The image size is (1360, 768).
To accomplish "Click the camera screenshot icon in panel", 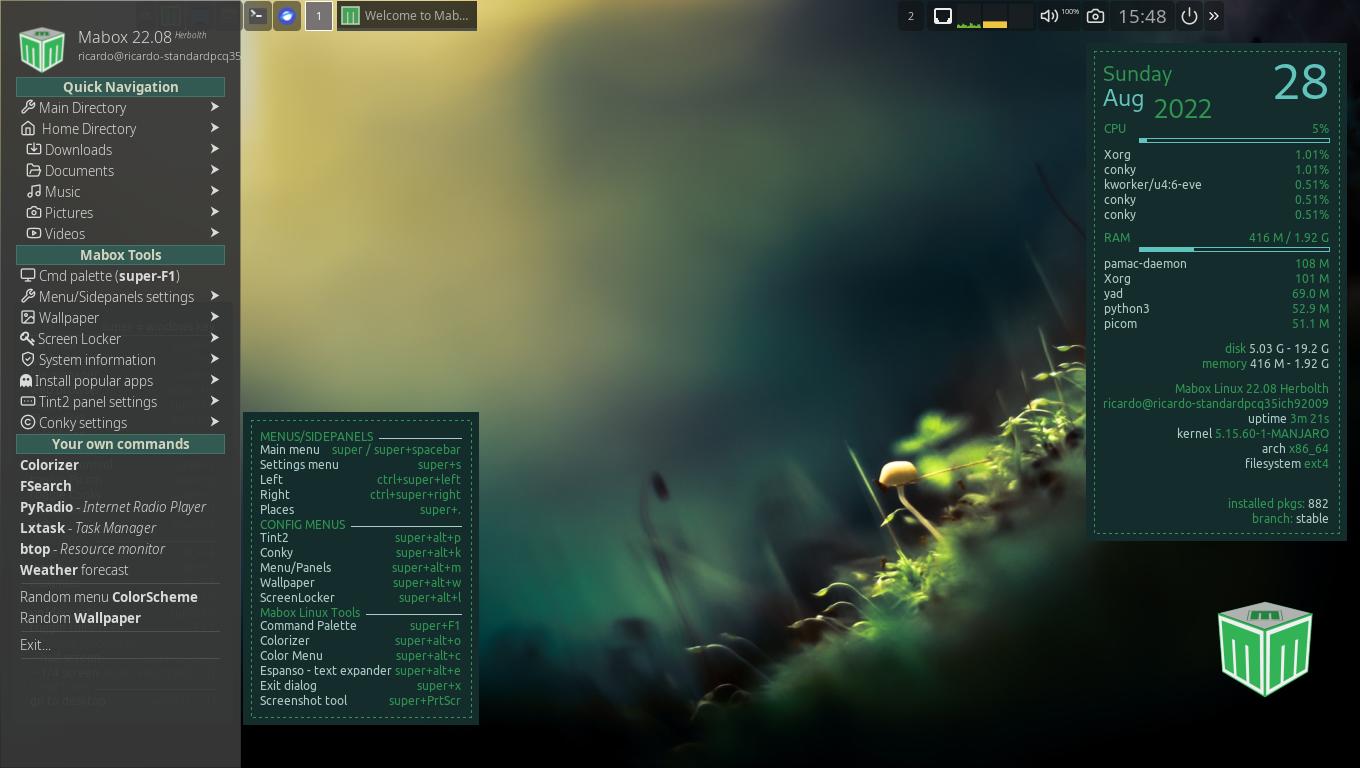I will pyautogui.click(x=1095, y=16).
